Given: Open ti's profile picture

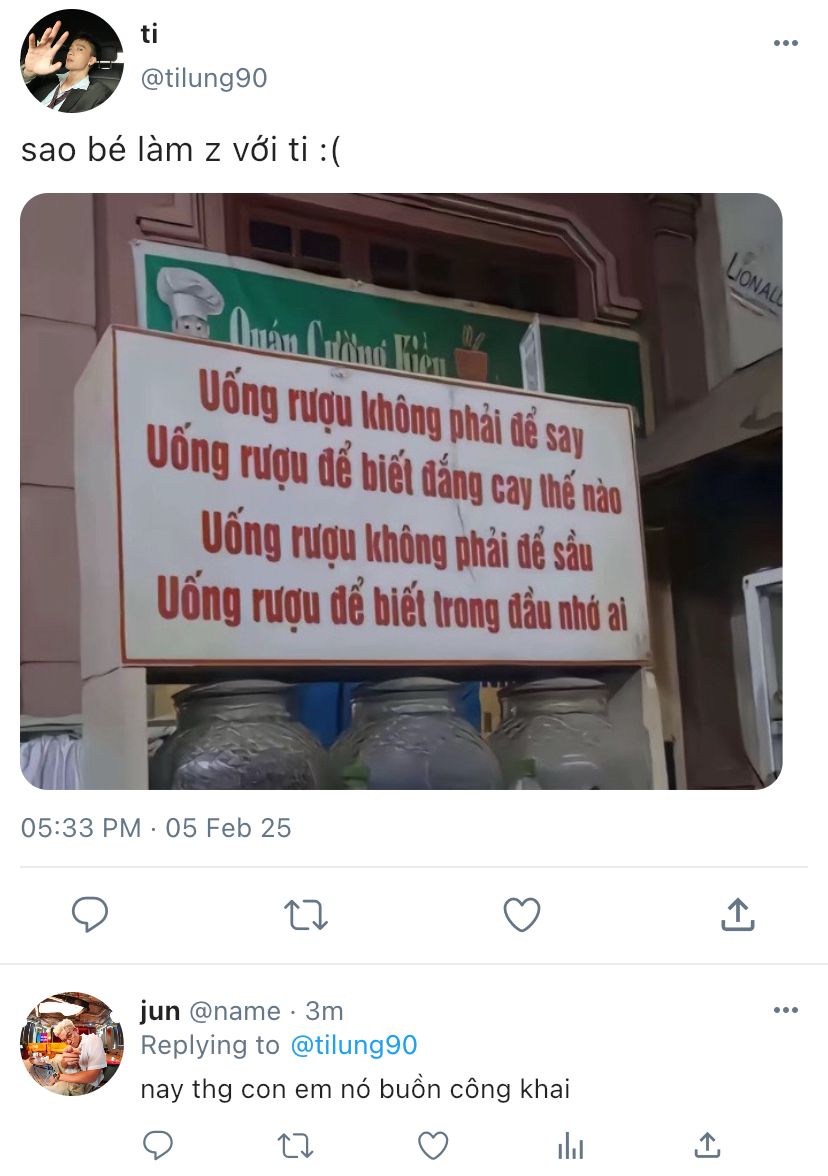Looking at the screenshot, I should (72, 61).
